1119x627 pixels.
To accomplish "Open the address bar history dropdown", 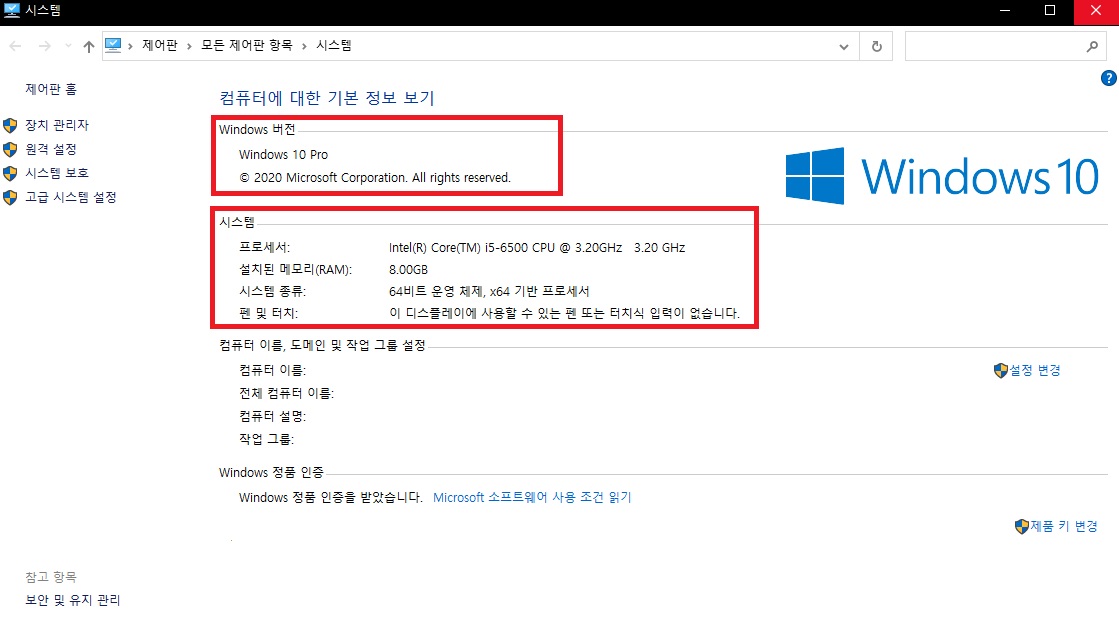I will (844, 46).
